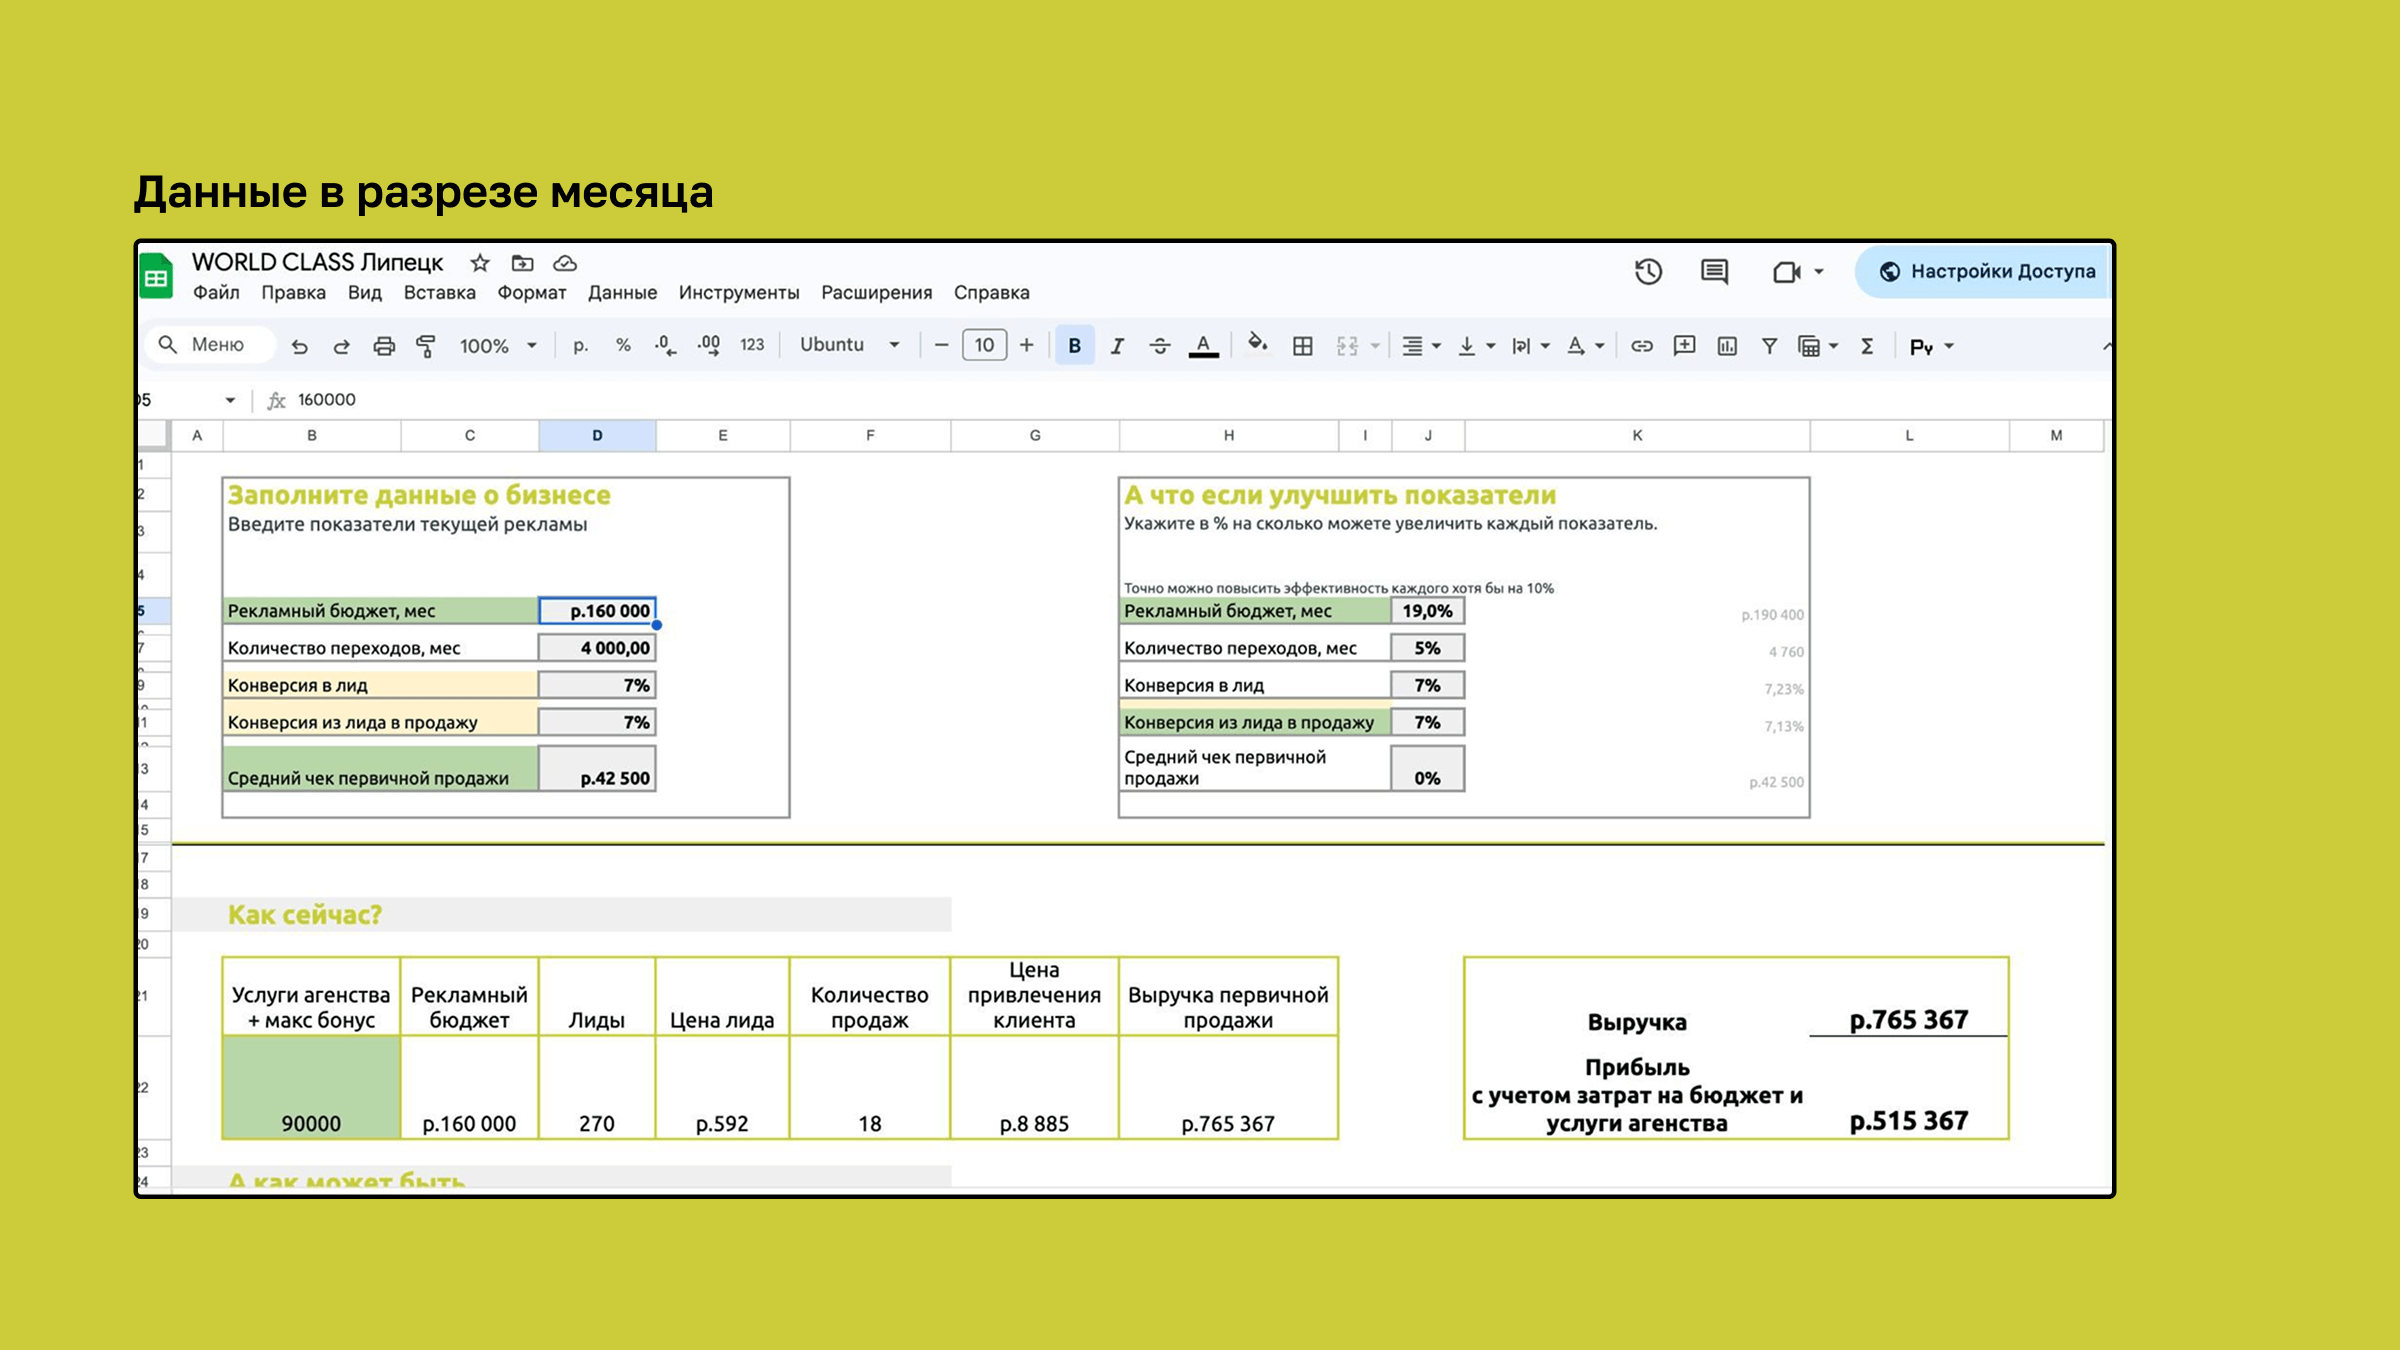
Task: Open the 100% zoom dropdown
Action: [497, 346]
